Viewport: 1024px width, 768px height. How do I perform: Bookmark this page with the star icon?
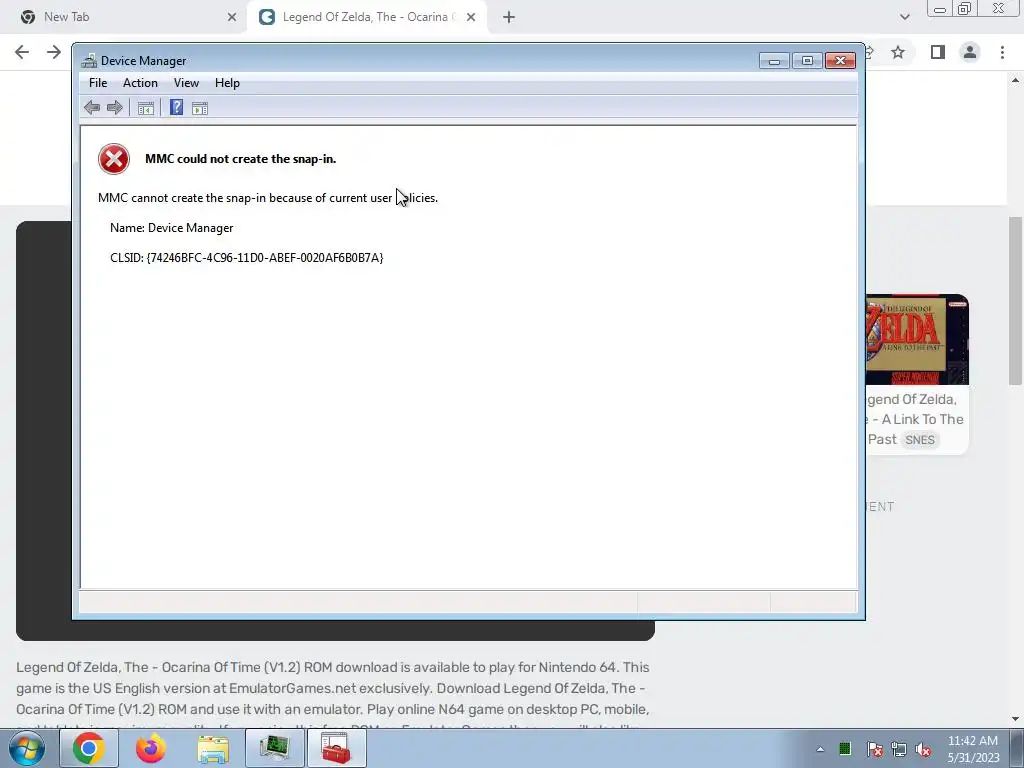898,52
